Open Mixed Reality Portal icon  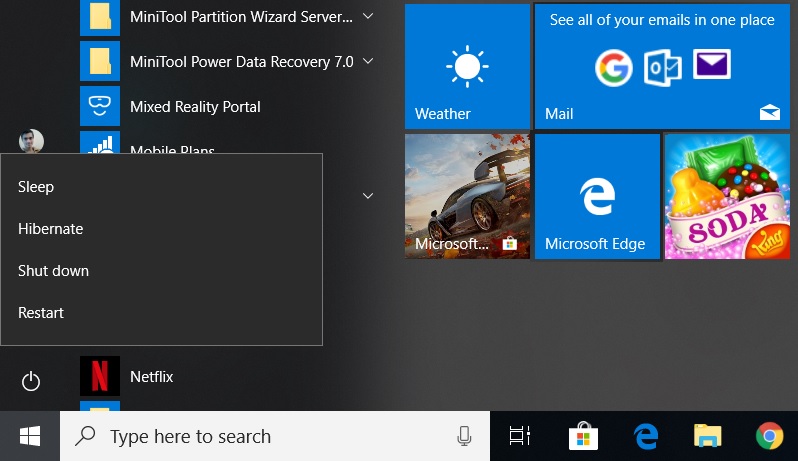(100, 106)
